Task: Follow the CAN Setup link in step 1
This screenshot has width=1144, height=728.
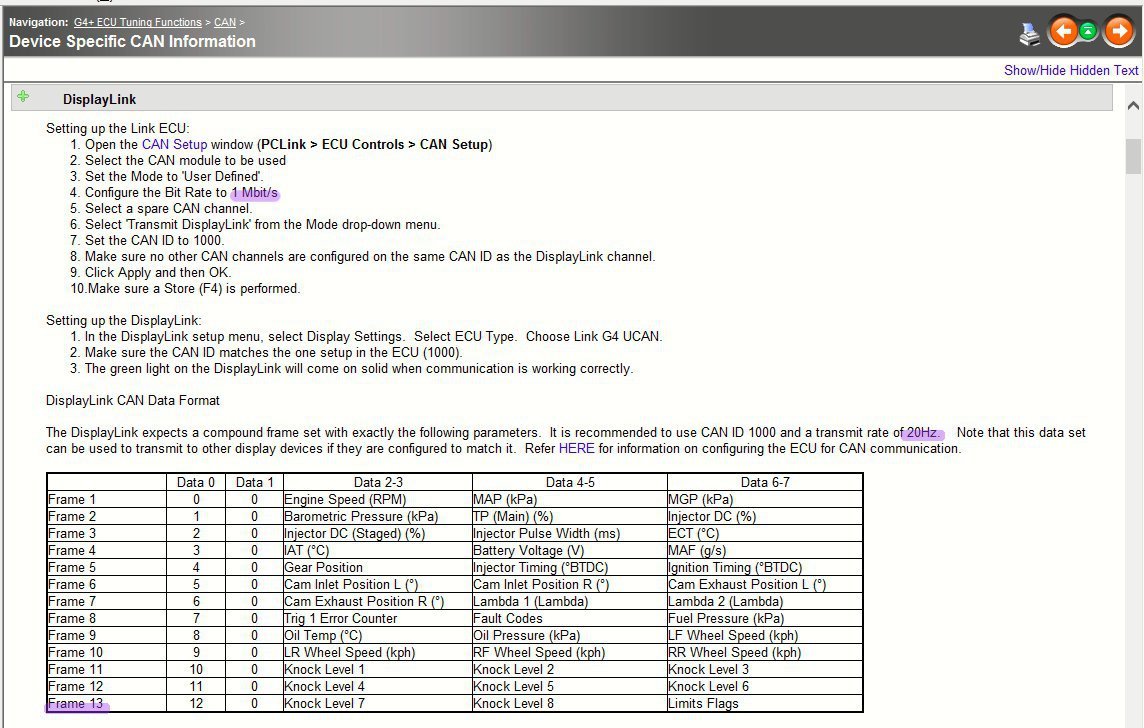Action: point(174,144)
